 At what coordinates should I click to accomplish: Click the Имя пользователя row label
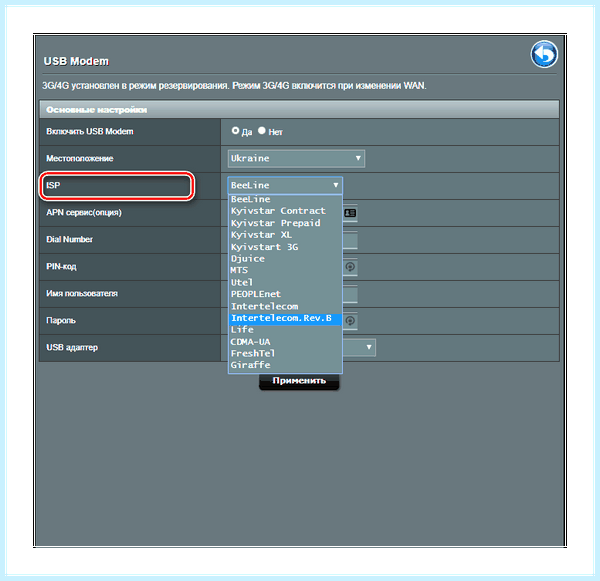point(82,293)
